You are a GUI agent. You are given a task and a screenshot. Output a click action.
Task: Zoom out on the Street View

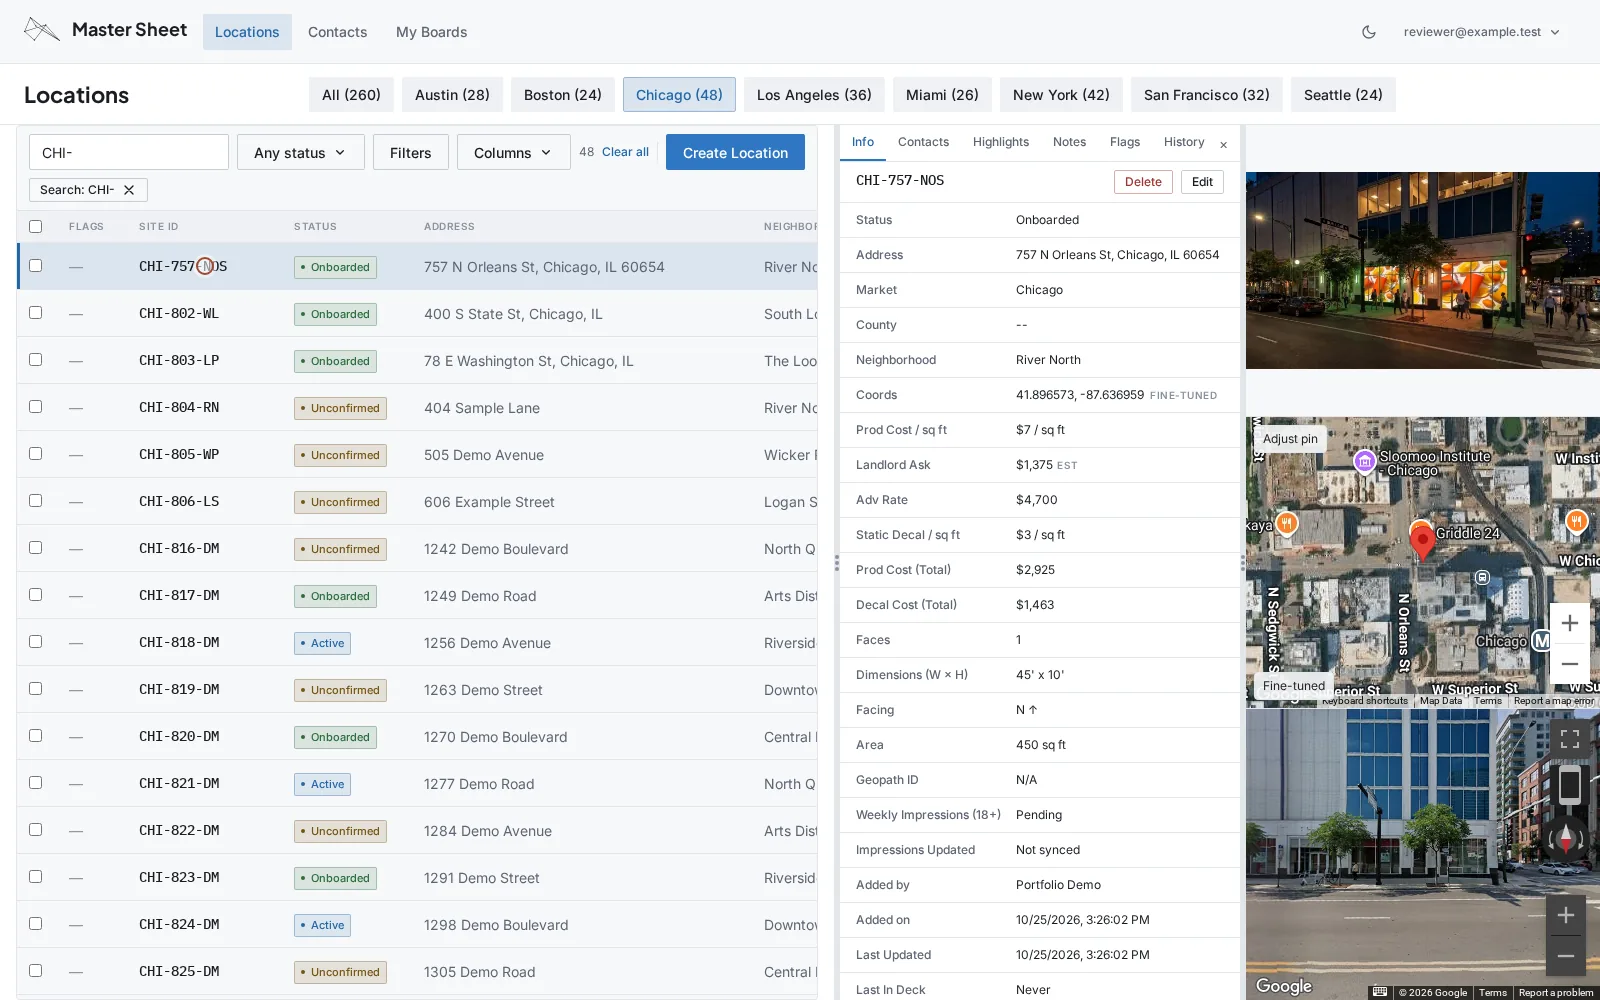coord(1566,956)
